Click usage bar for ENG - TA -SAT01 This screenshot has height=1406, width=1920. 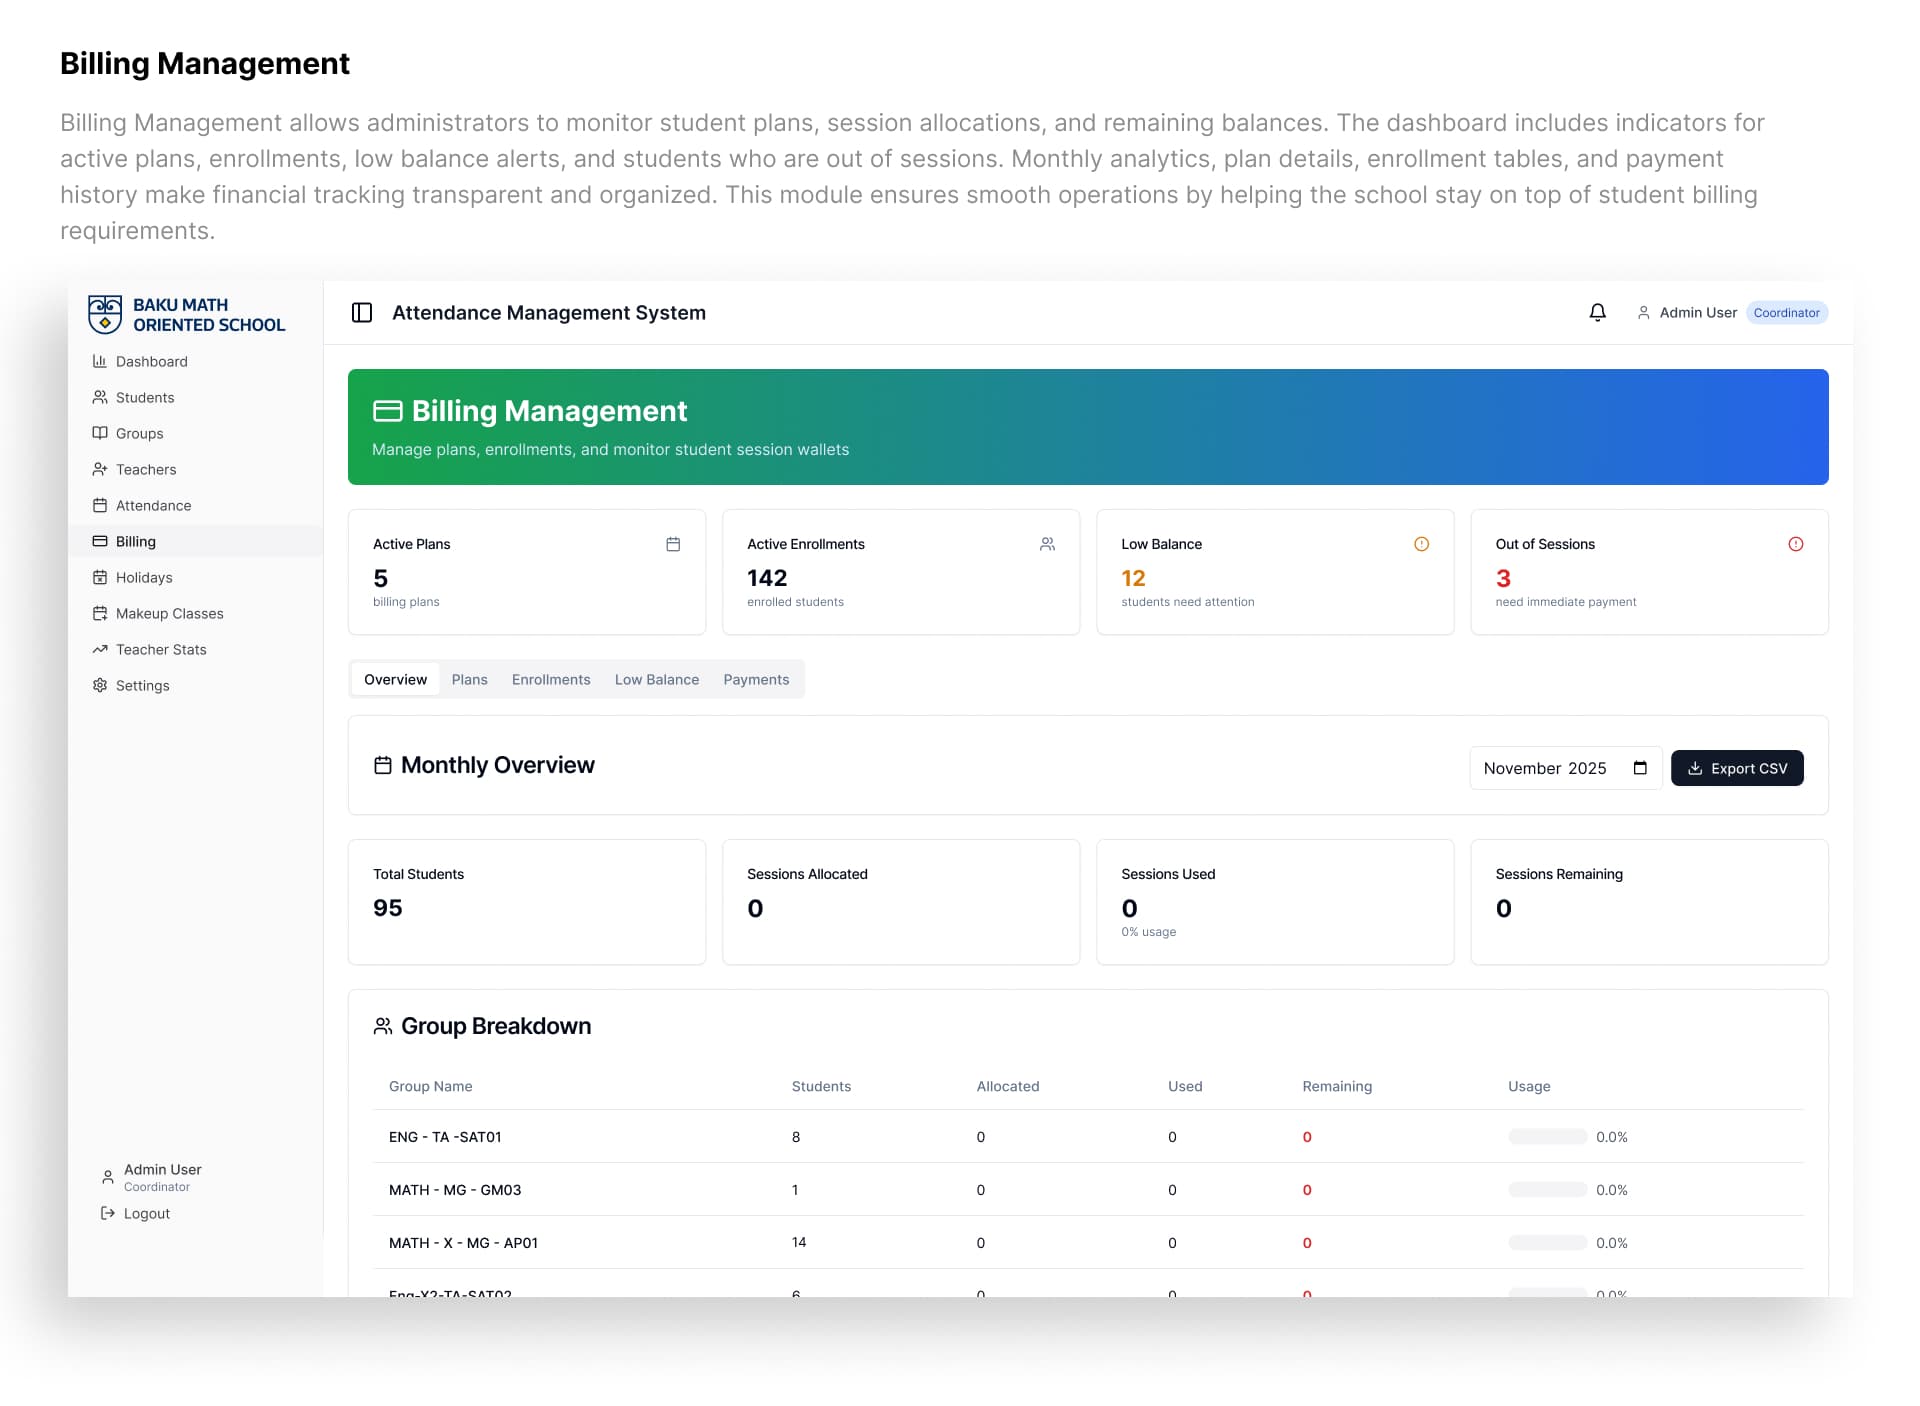click(x=1547, y=1137)
